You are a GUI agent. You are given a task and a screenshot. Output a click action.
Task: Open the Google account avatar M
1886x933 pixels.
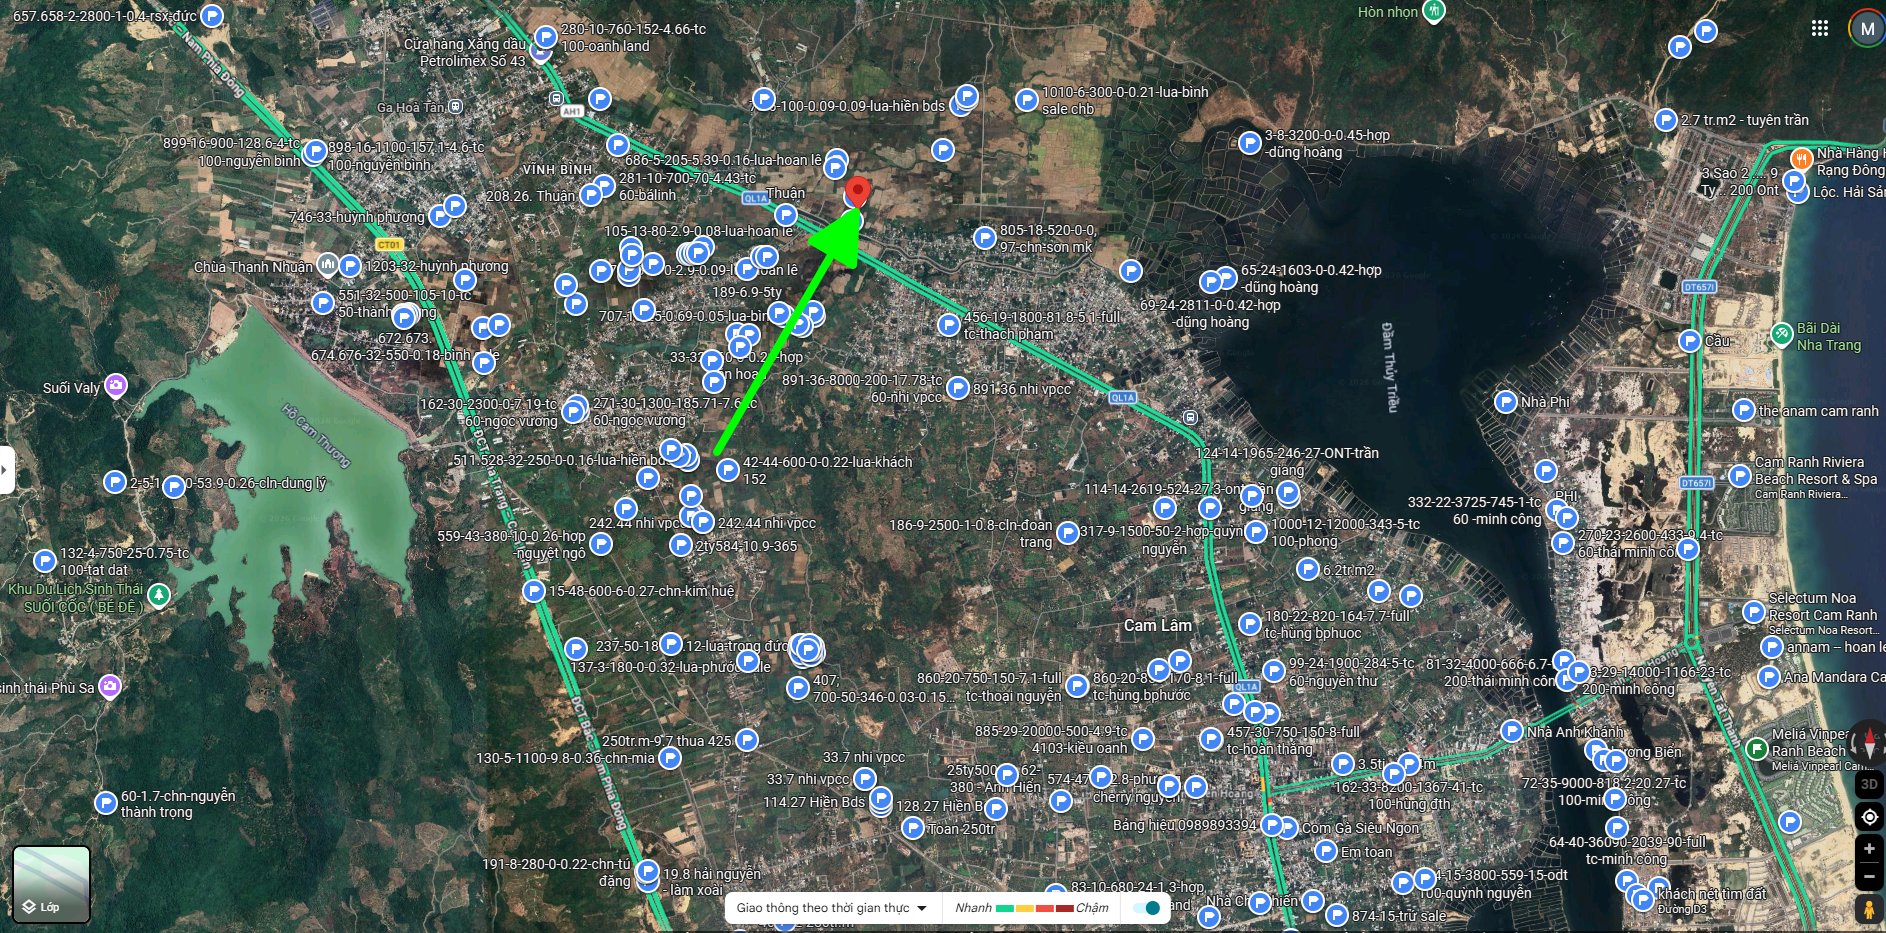click(1867, 28)
